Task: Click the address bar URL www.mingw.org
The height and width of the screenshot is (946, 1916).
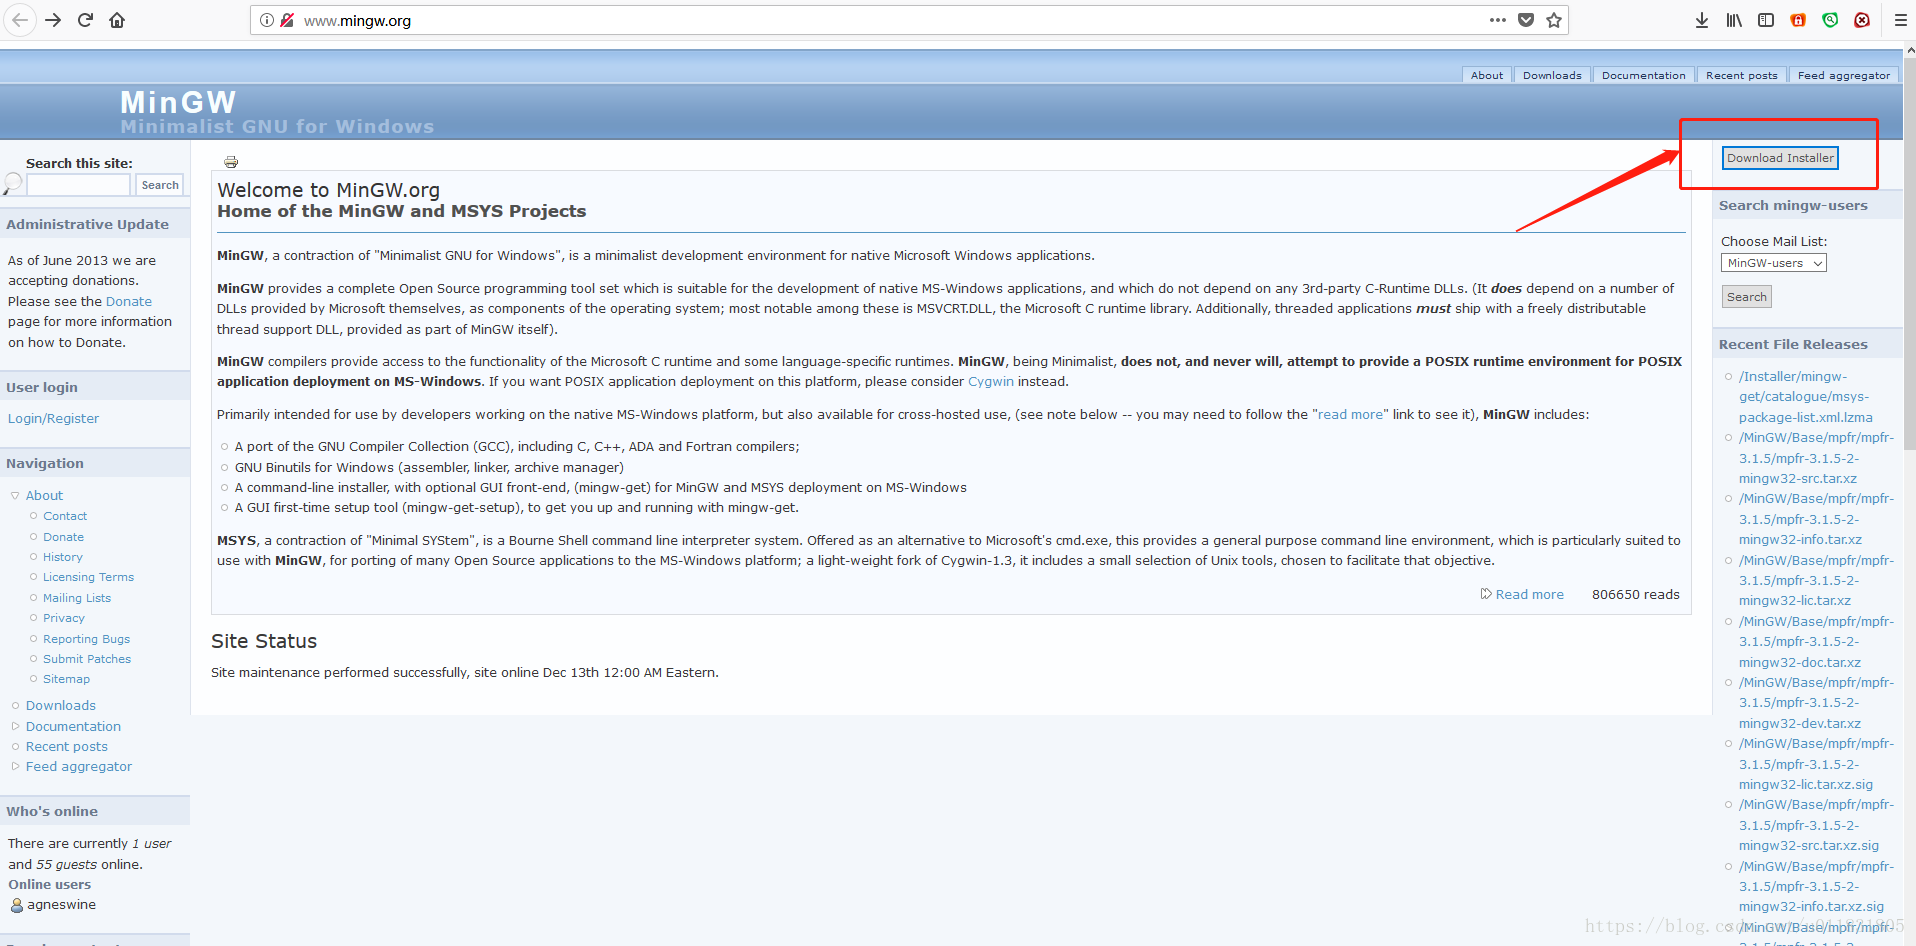Action: [x=357, y=20]
